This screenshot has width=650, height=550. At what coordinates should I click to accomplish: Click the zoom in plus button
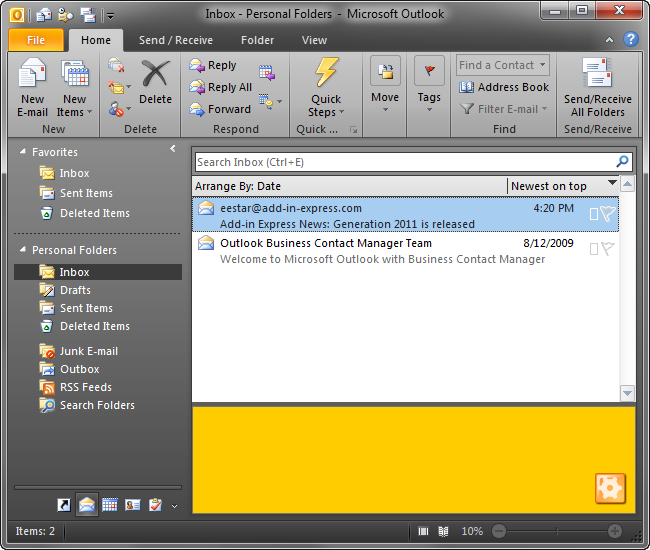615,531
